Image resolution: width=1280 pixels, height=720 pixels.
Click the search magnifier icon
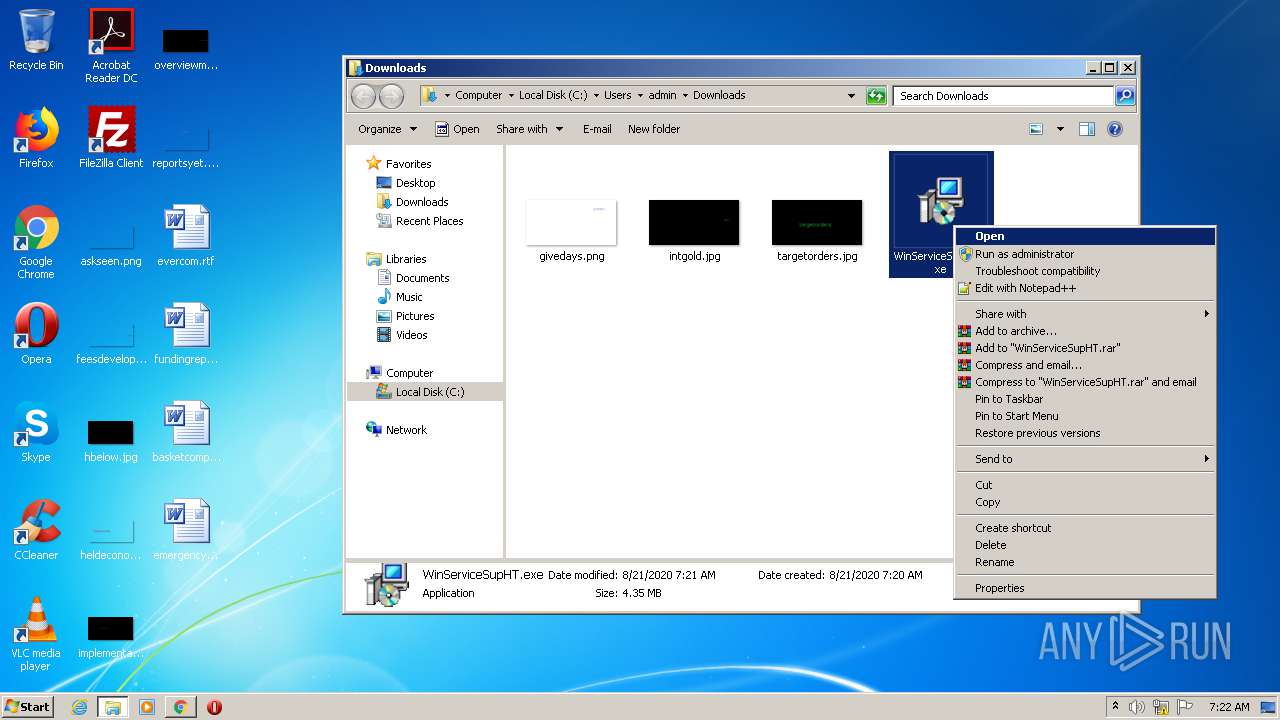1125,96
